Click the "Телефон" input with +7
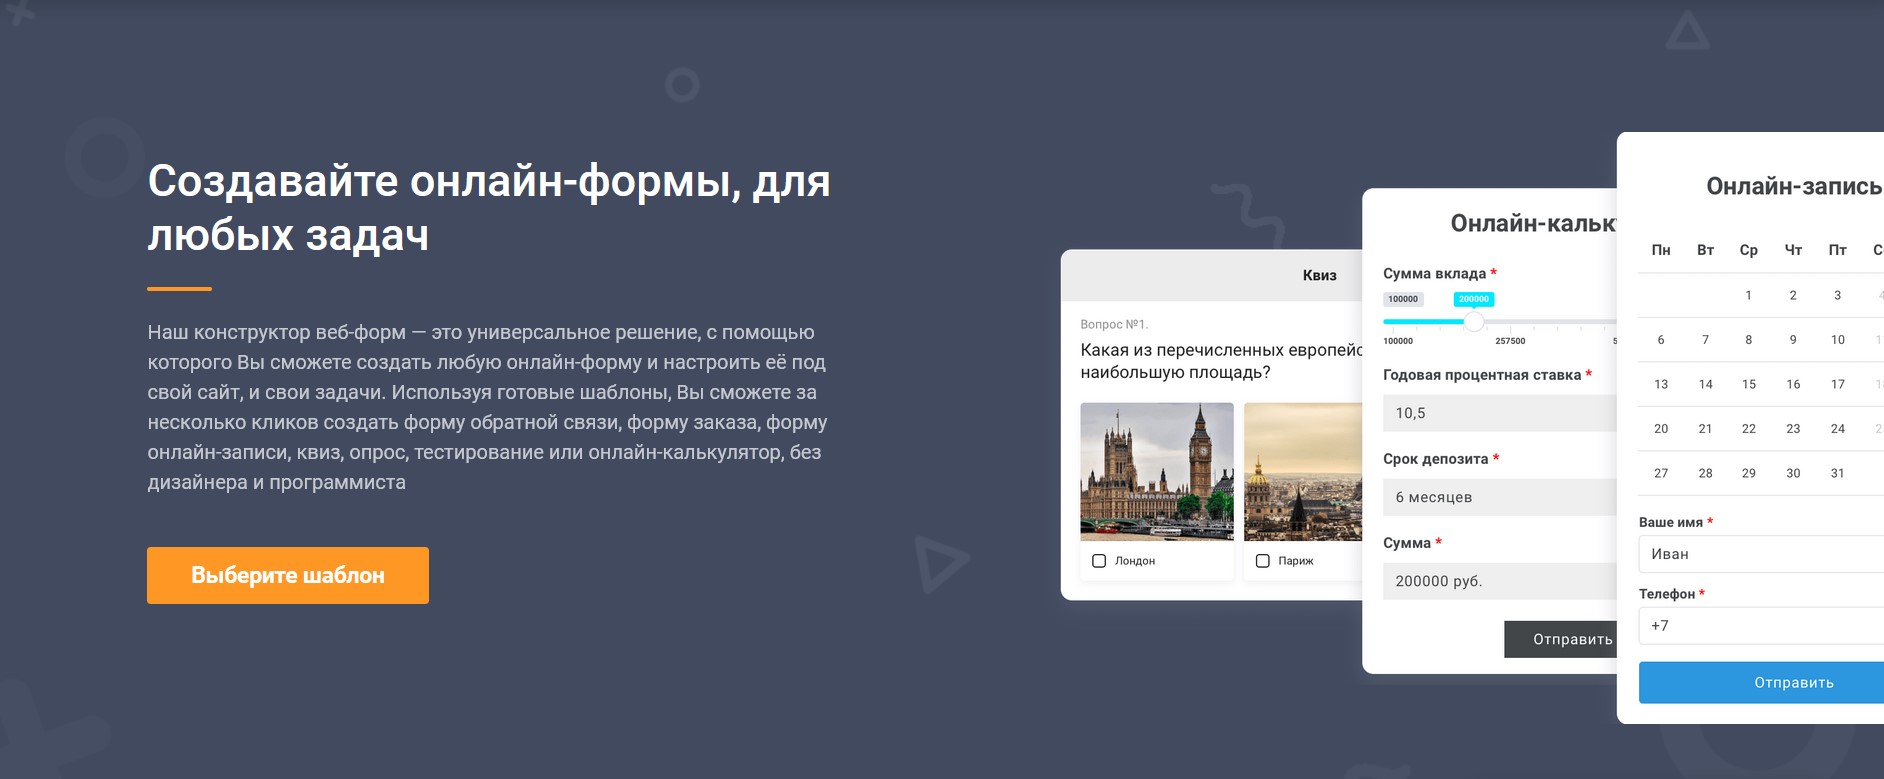The image size is (1884, 779). (x=1760, y=626)
